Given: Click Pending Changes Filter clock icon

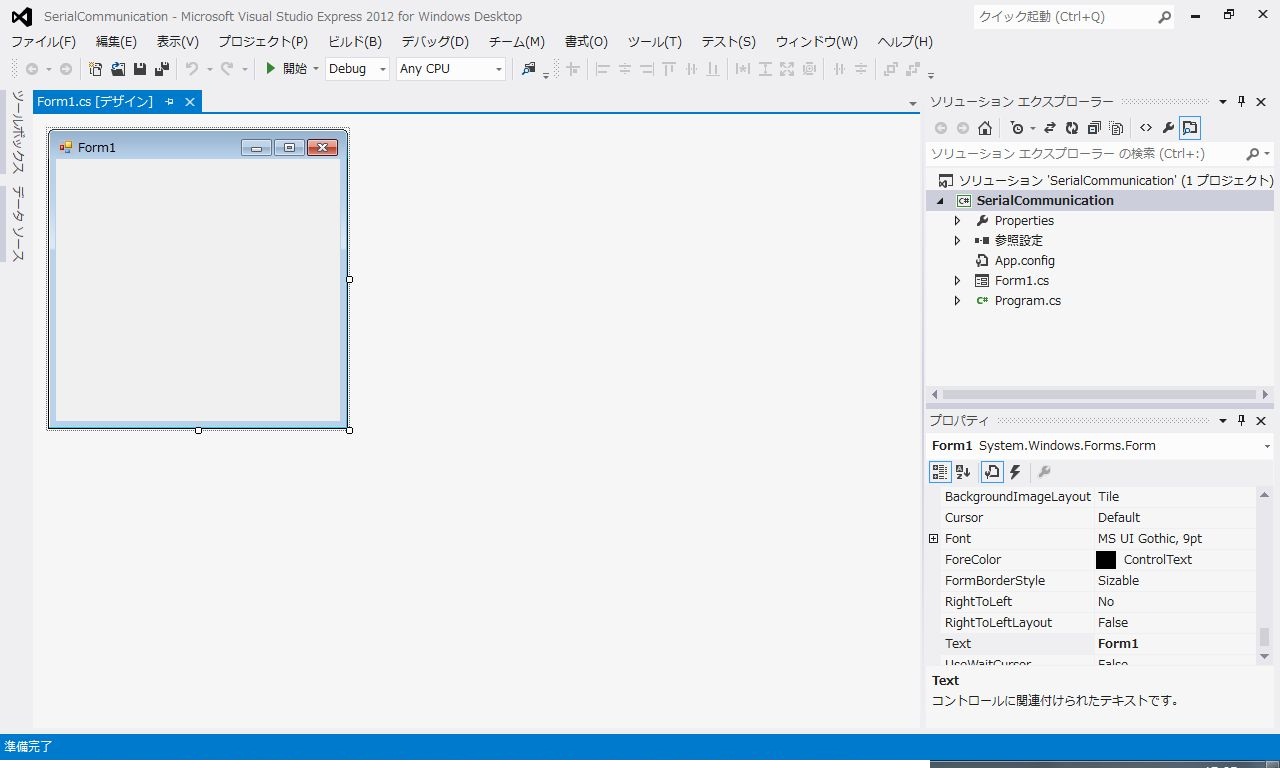Looking at the screenshot, I should pyautogui.click(x=1017, y=128).
